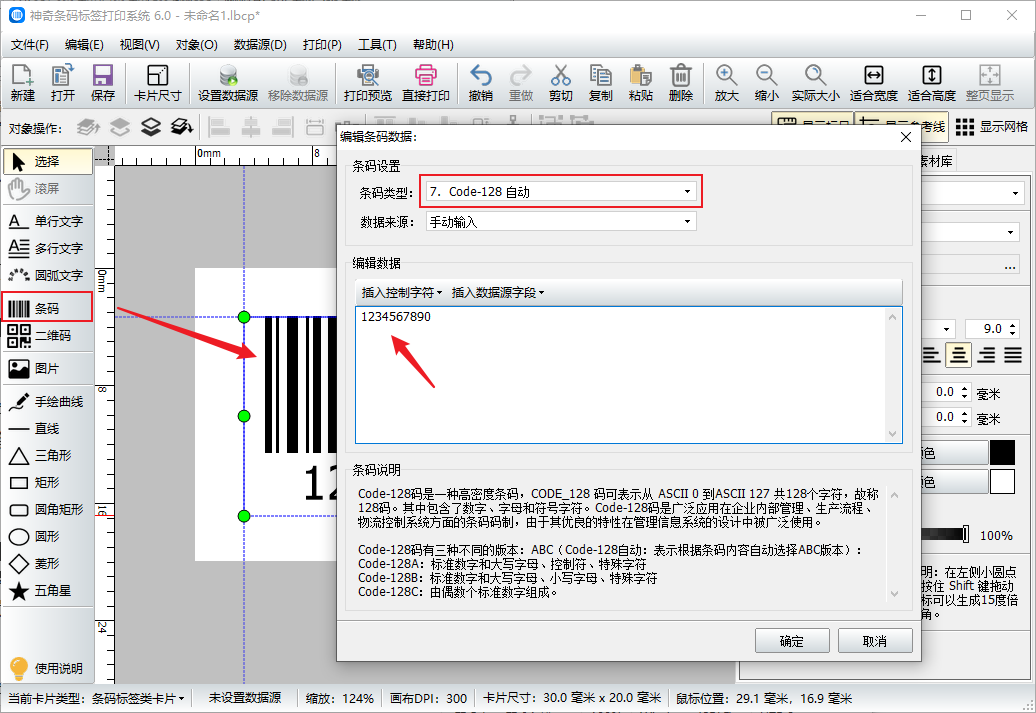The width and height of the screenshot is (1036, 713).
Task: Open the 数据源(D) menu
Action: 260,45
